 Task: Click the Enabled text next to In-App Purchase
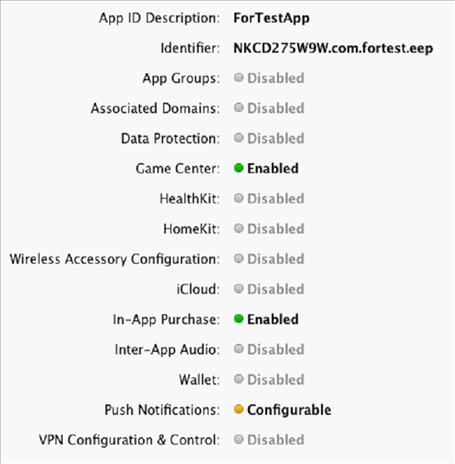tap(273, 319)
